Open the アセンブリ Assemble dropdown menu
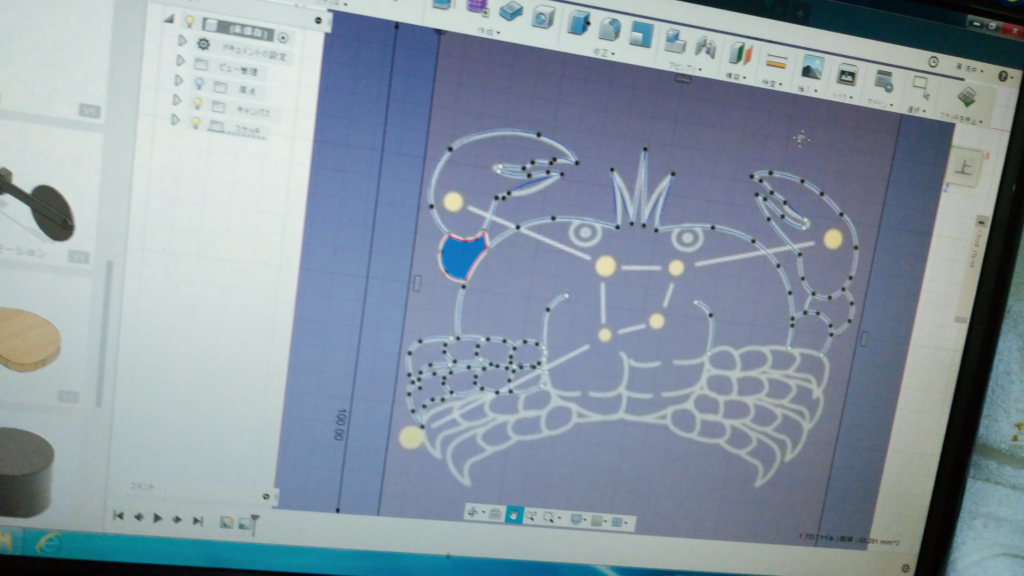The image size is (1024, 576). (x=684, y=68)
